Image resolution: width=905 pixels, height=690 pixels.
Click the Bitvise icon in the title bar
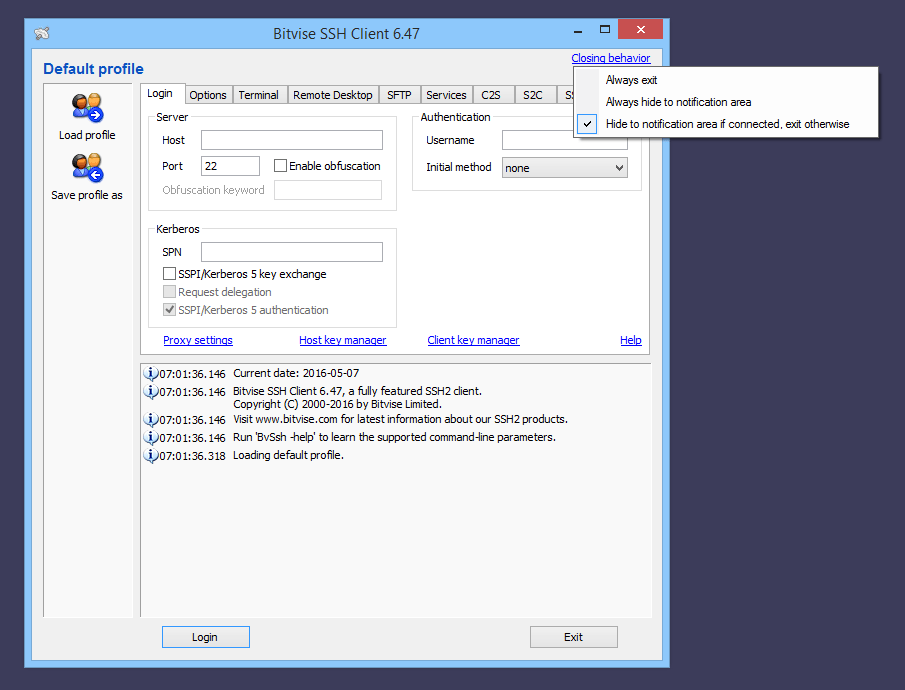[40, 33]
